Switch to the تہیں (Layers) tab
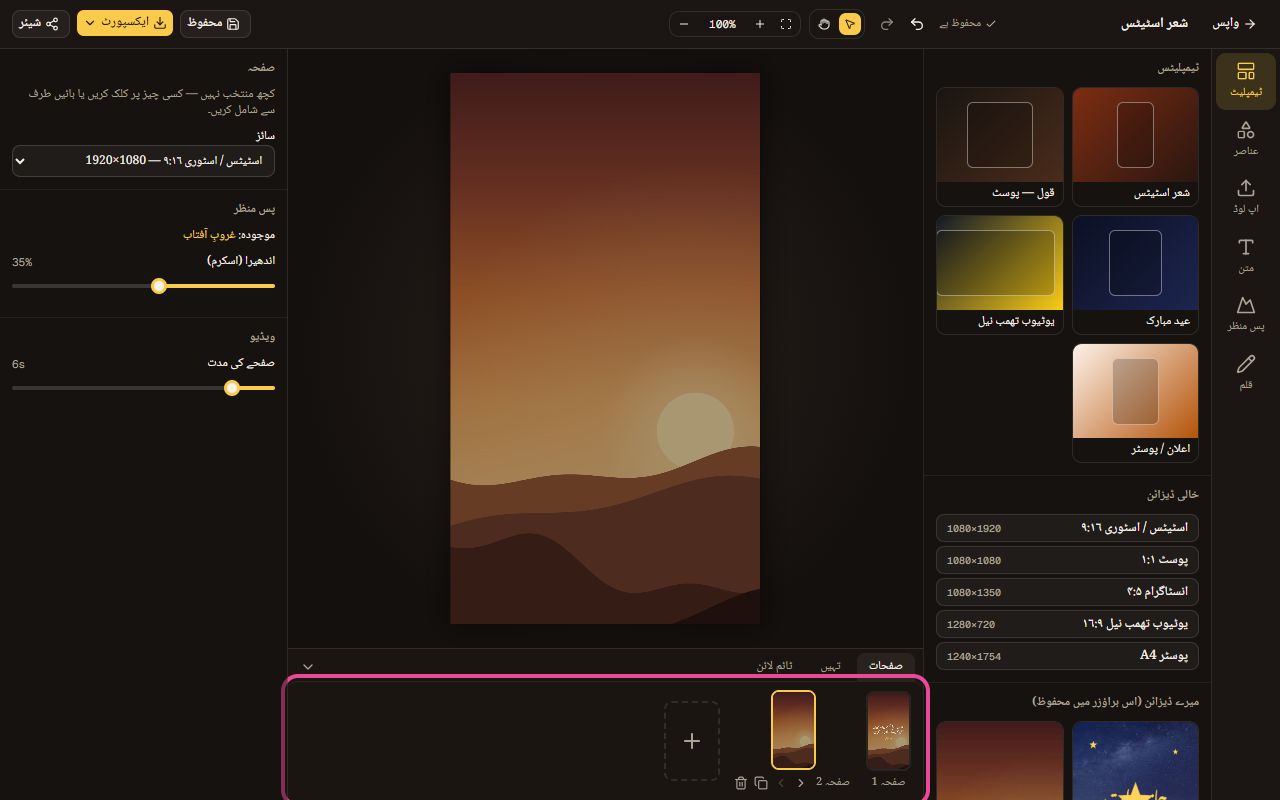Viewport: 1280px width, 800px height. 831,665
